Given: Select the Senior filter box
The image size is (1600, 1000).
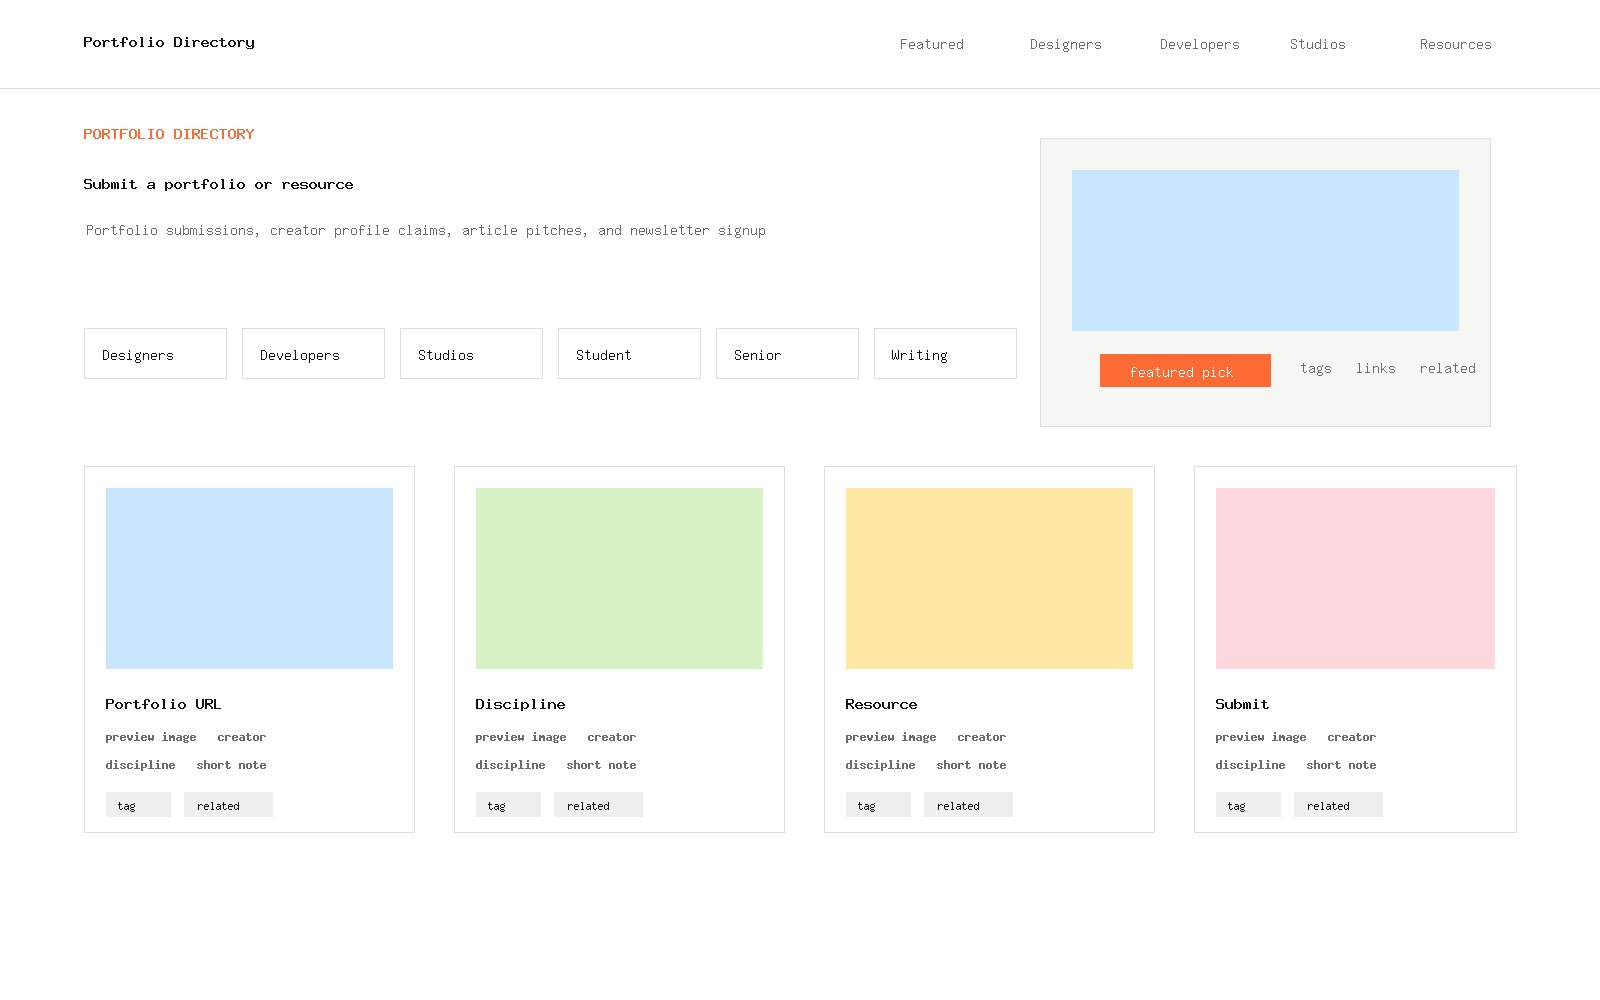Looking at the screenshot, I should [x=787, y=354].
